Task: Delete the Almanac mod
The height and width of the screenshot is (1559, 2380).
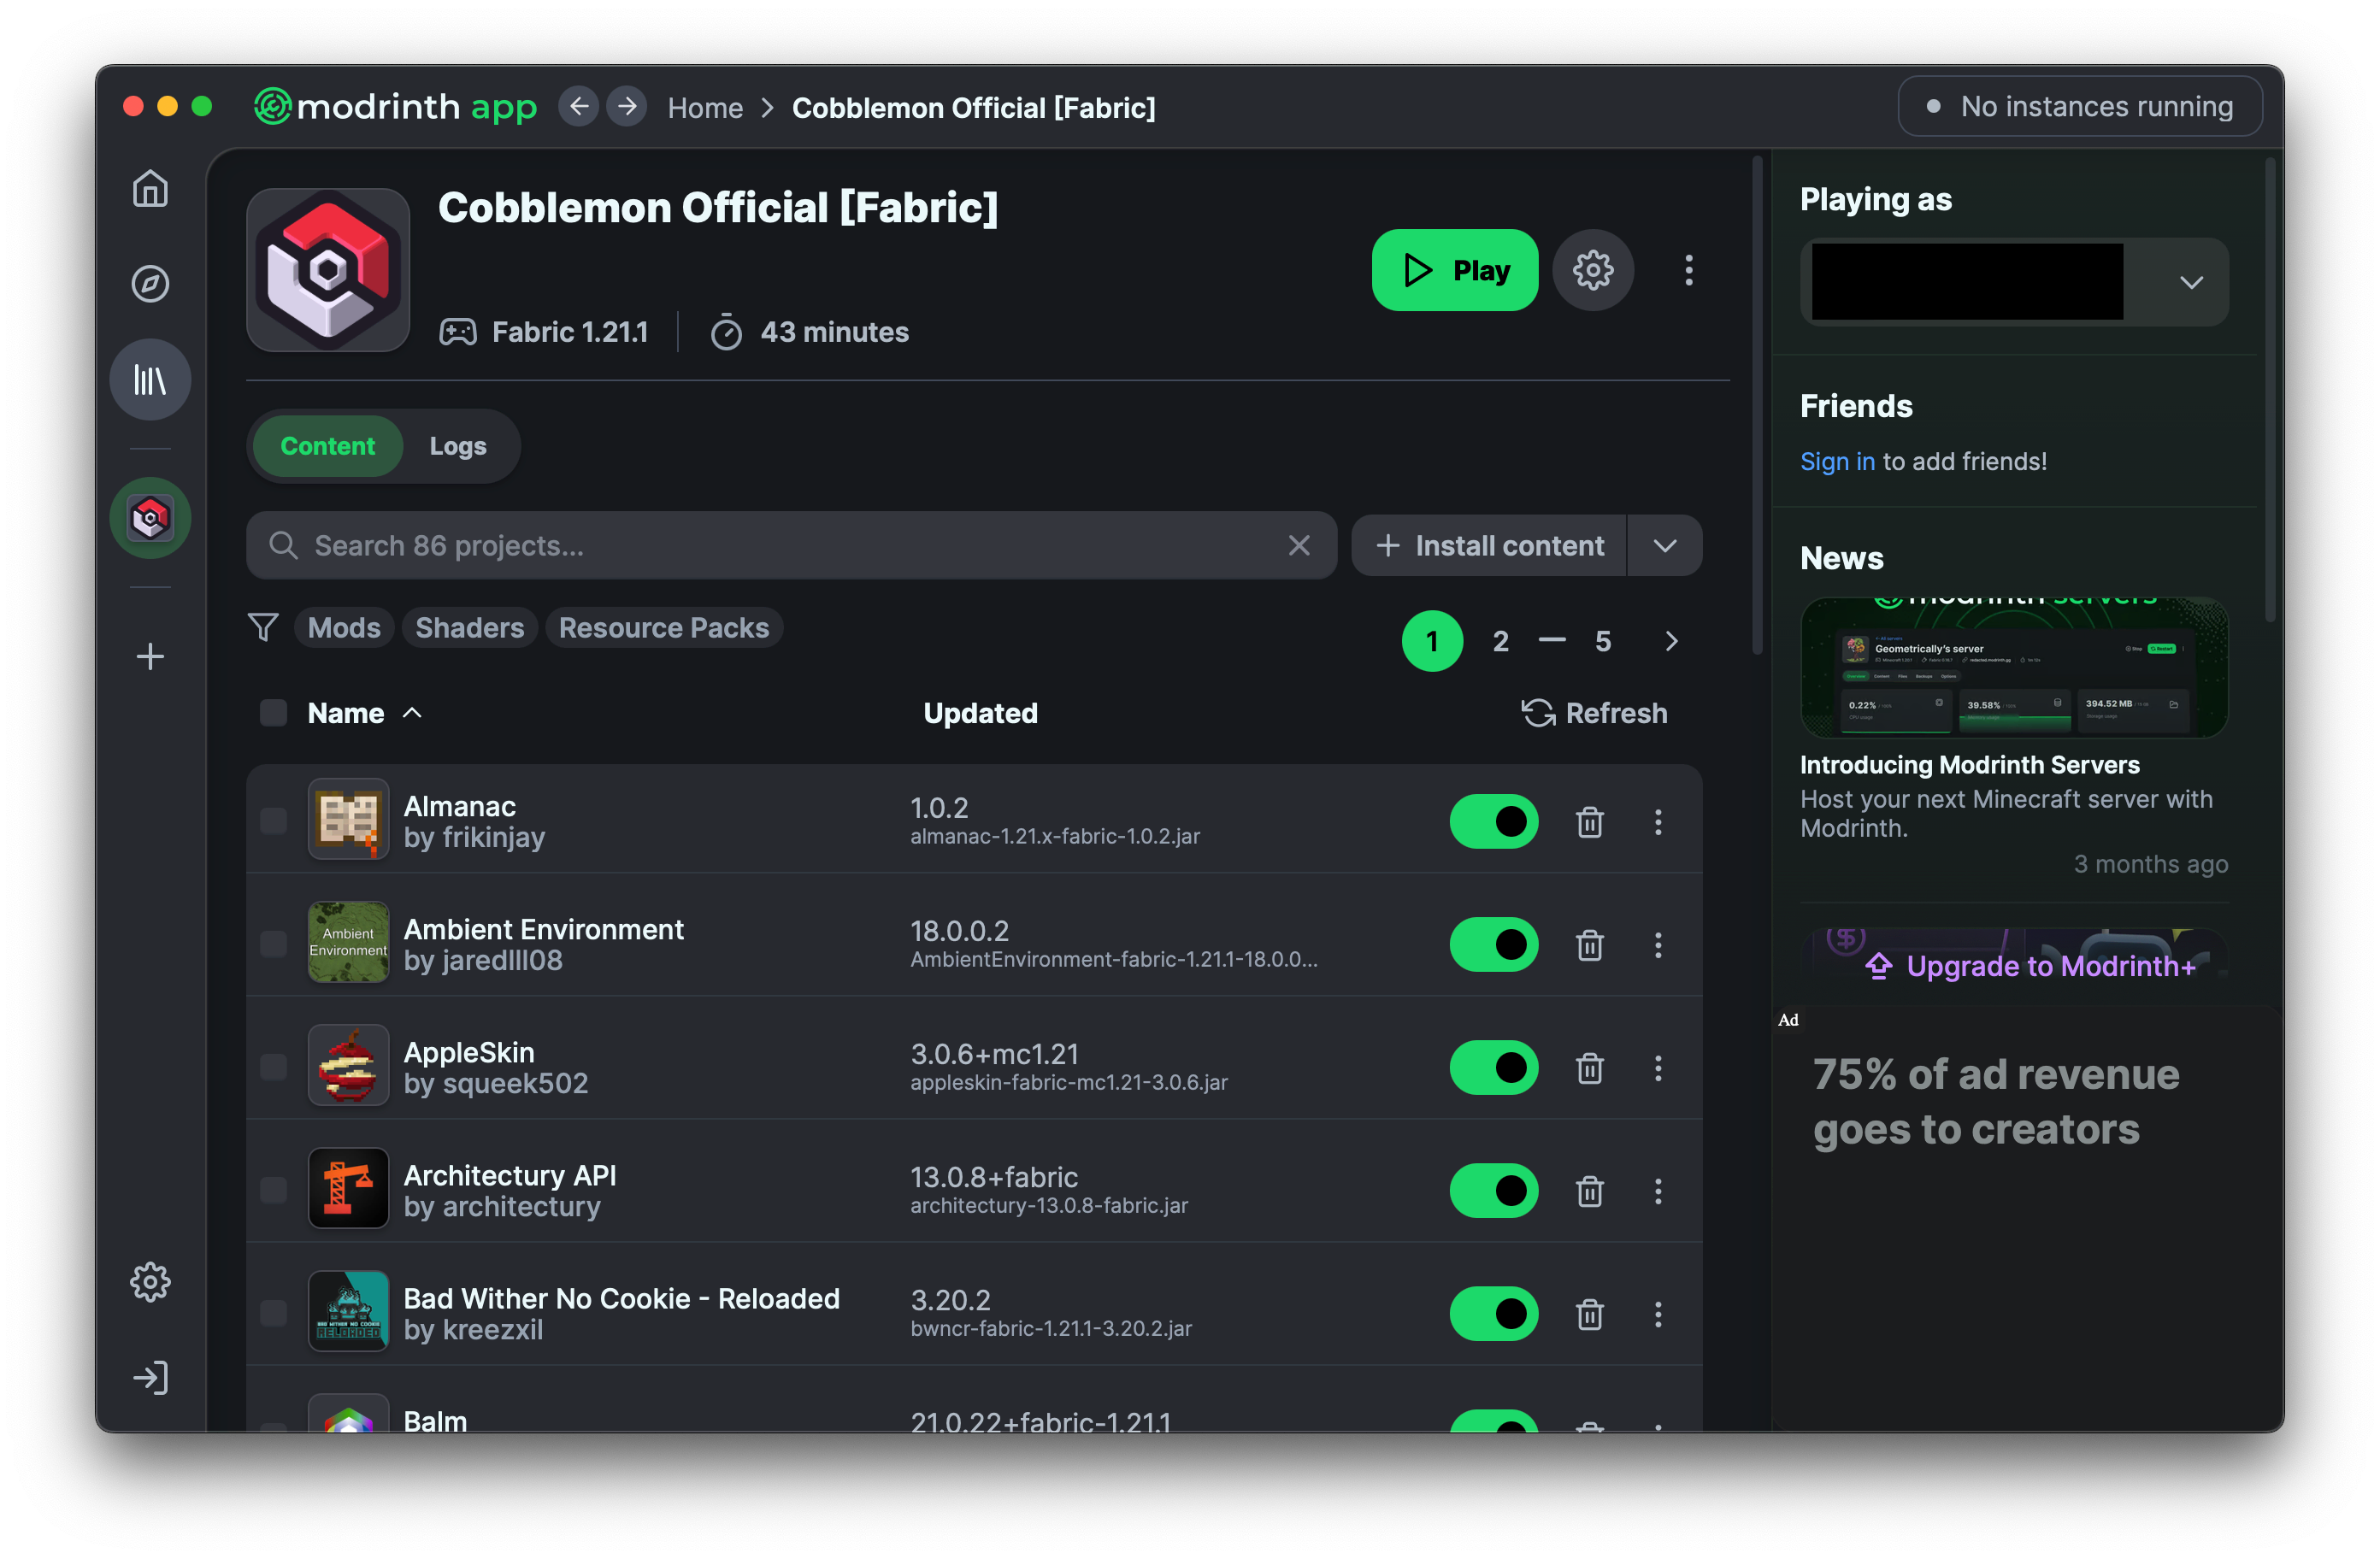Action: tap(1590, 822)
